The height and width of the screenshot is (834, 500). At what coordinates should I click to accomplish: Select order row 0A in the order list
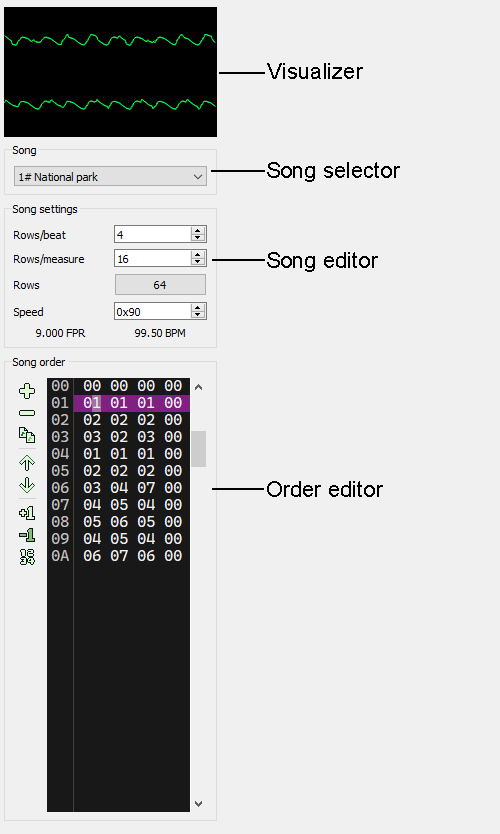click(118, 556)
